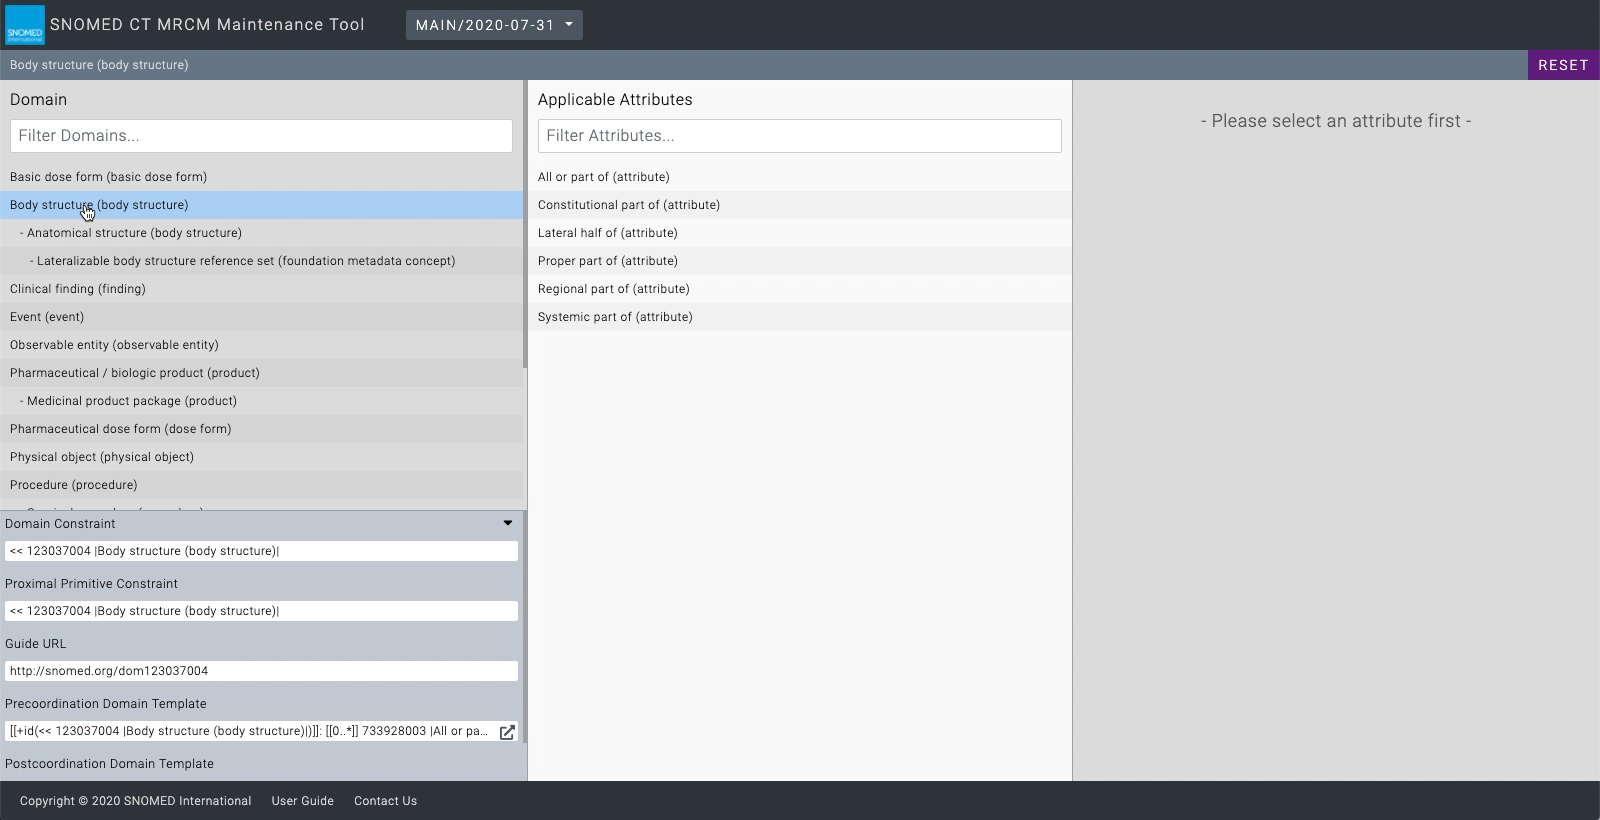Click the domain list scrollbar
Image resolution: width=1600 pixels, height=820 pixels.
tap(525, 225)
